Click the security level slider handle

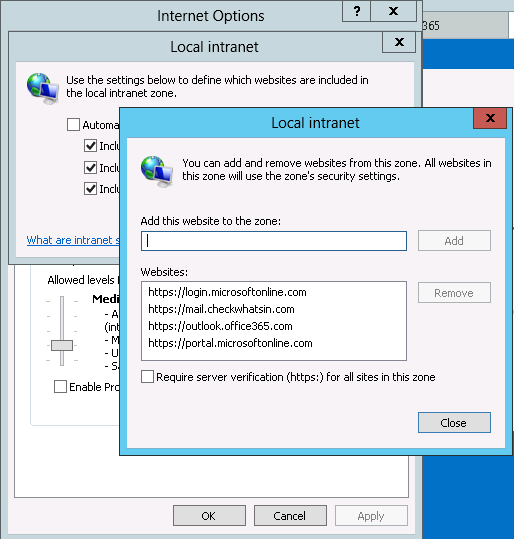click(62, 345)
